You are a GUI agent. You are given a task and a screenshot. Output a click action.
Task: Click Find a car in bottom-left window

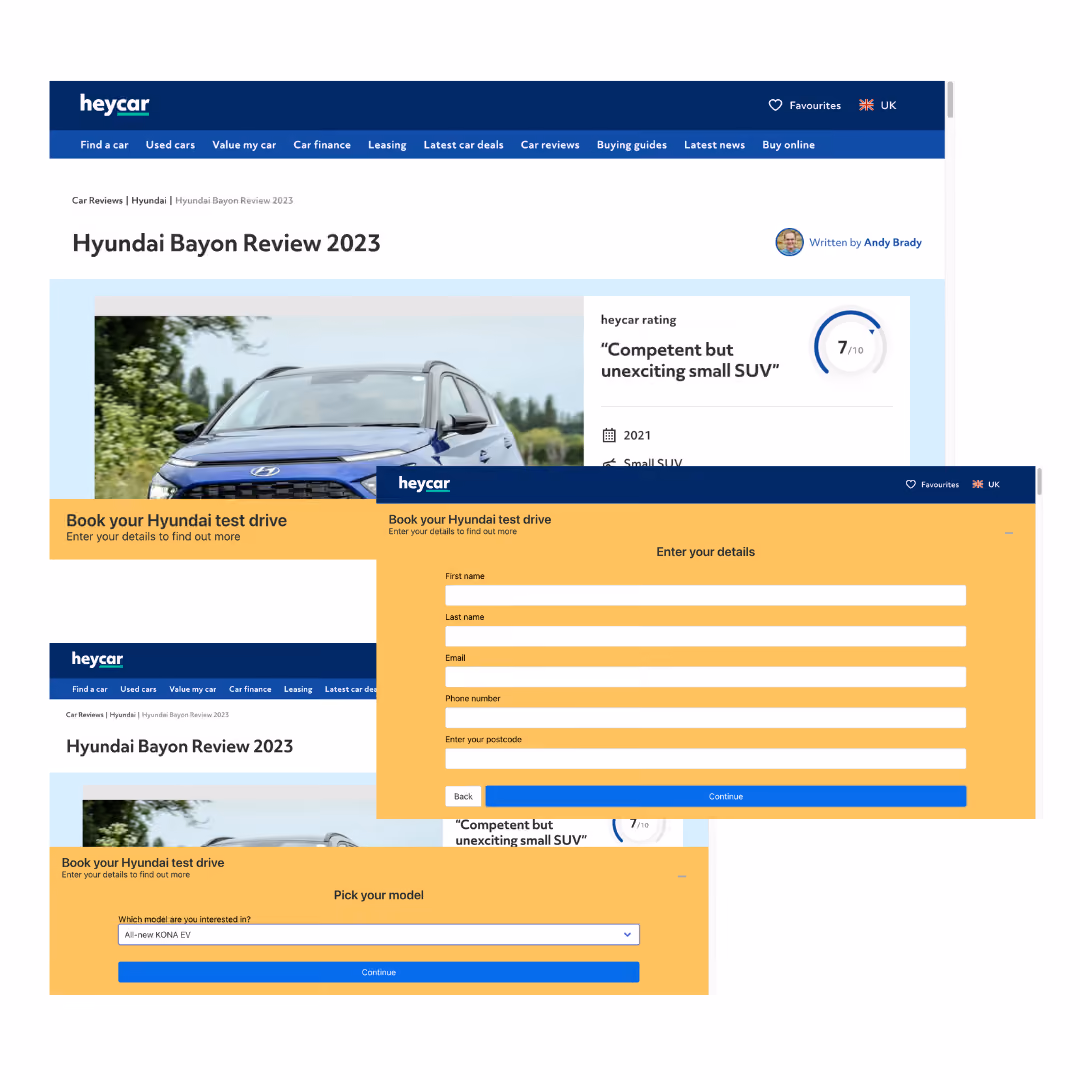[x=90, y=689]
